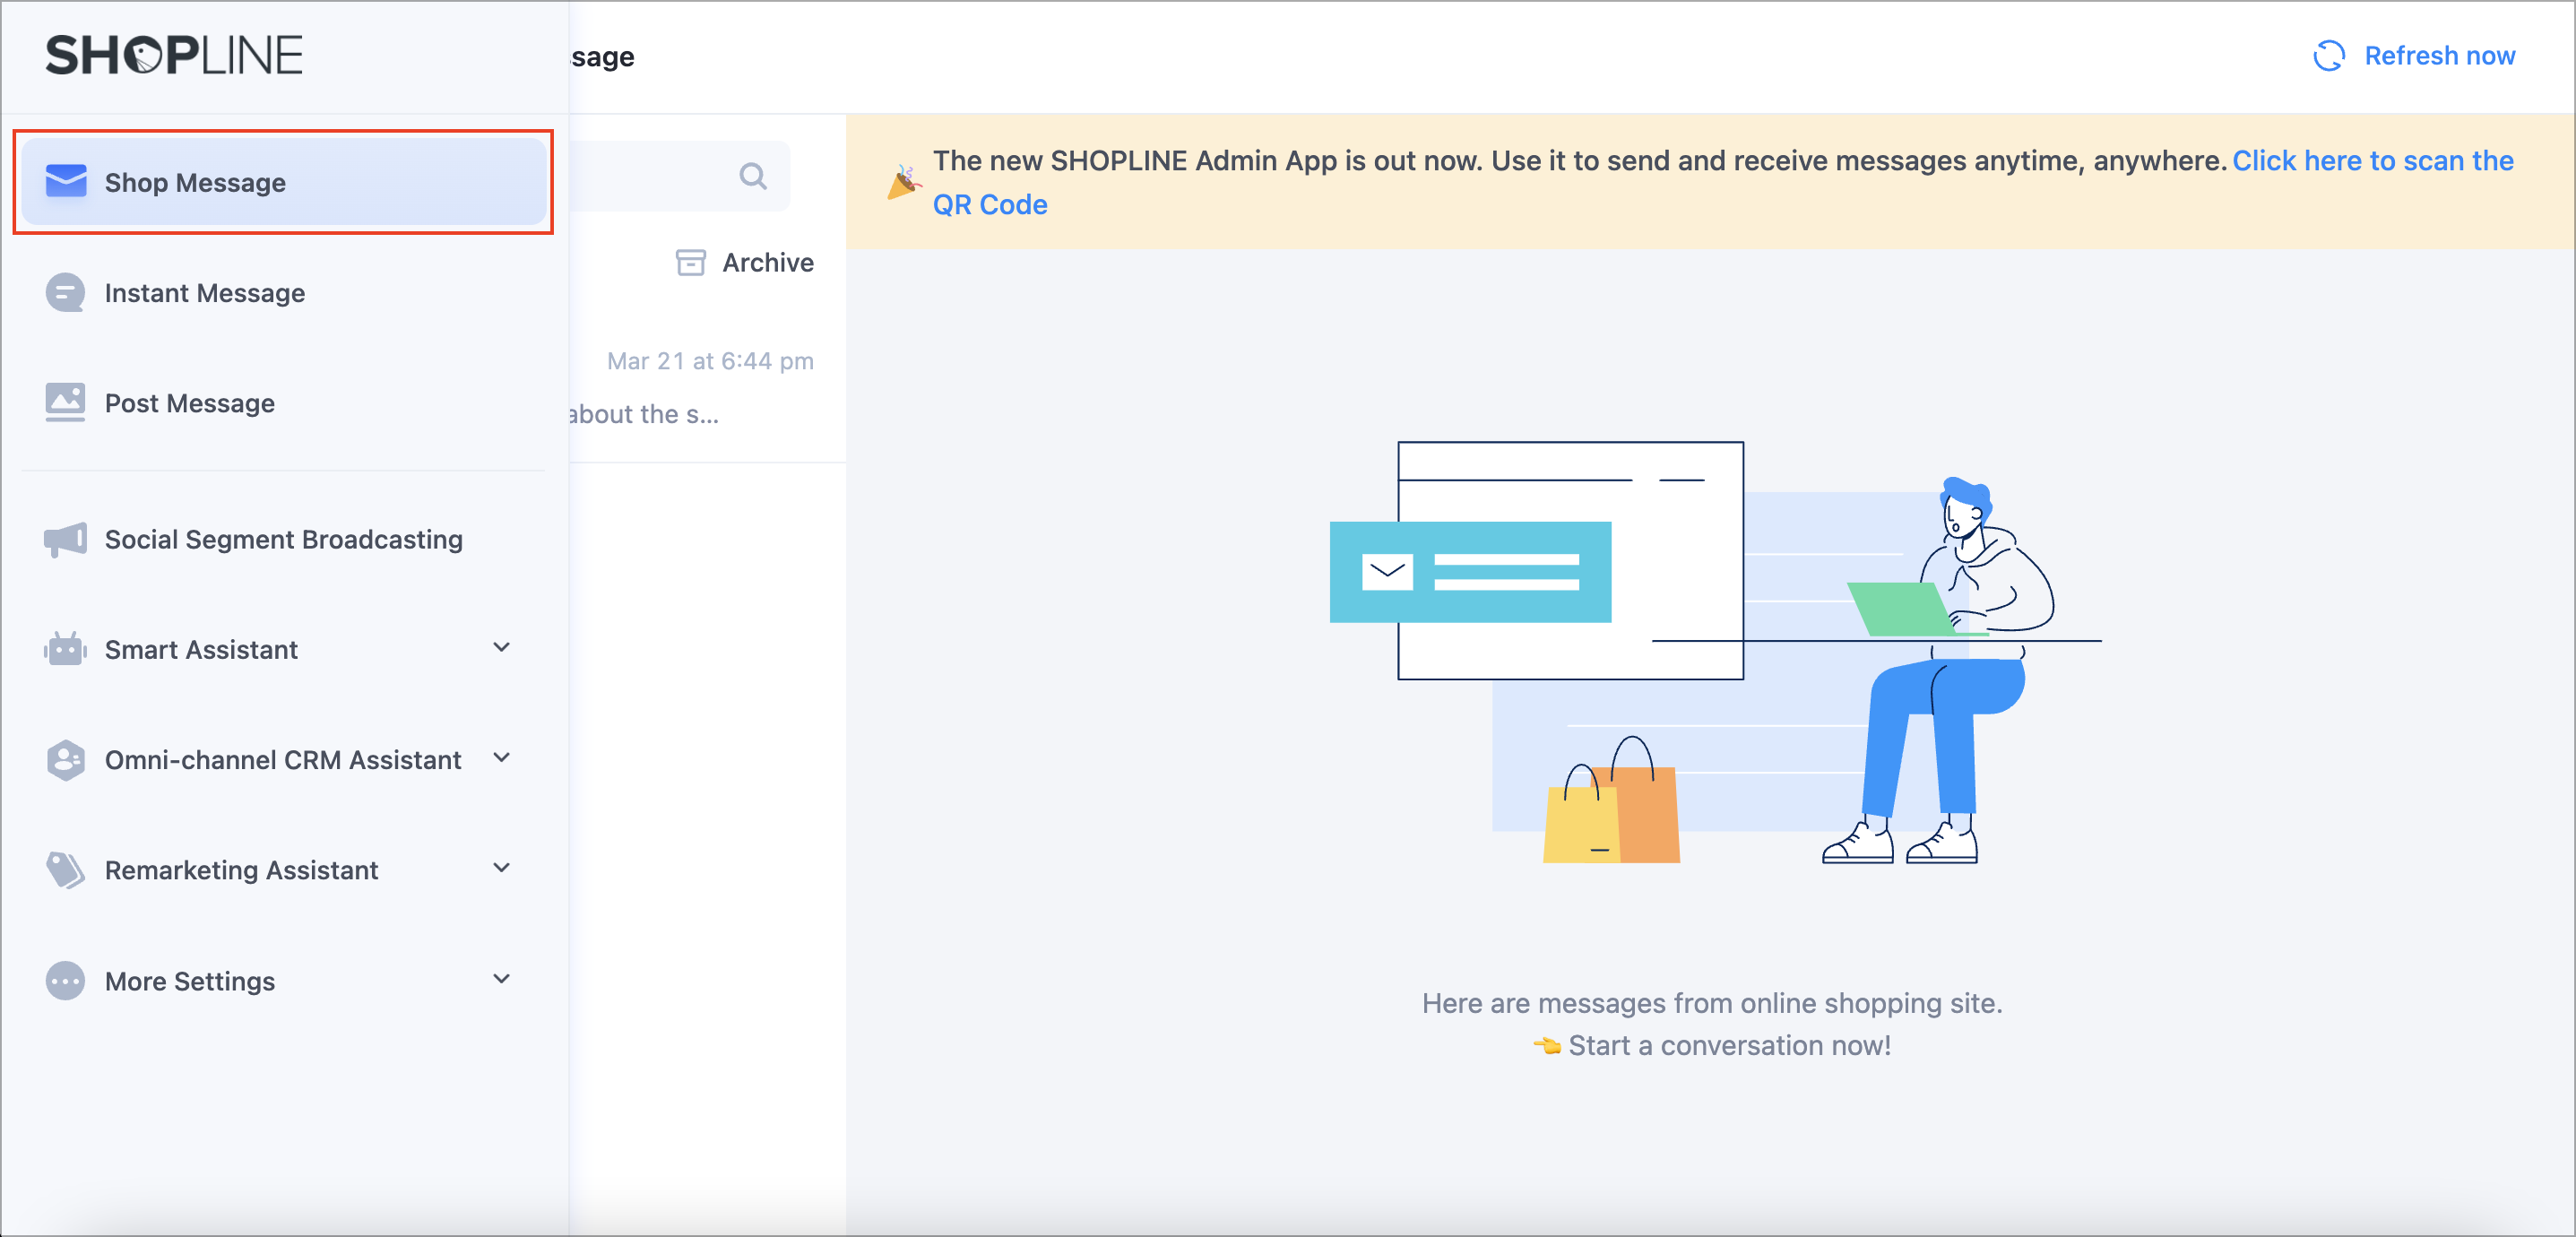Image resolution: width=2576 pixels, height=1237 pixels.
Task: Expand the More Settings section
Action: 503,979
